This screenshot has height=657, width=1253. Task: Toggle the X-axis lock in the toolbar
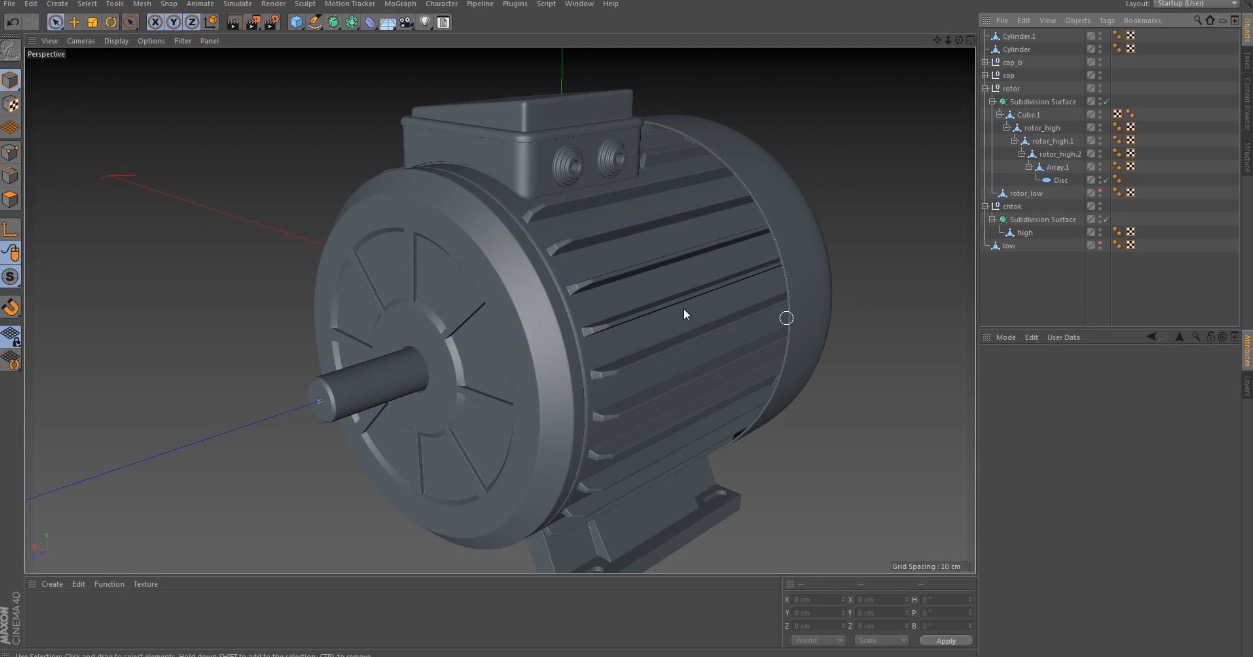[x=154, y=22]
